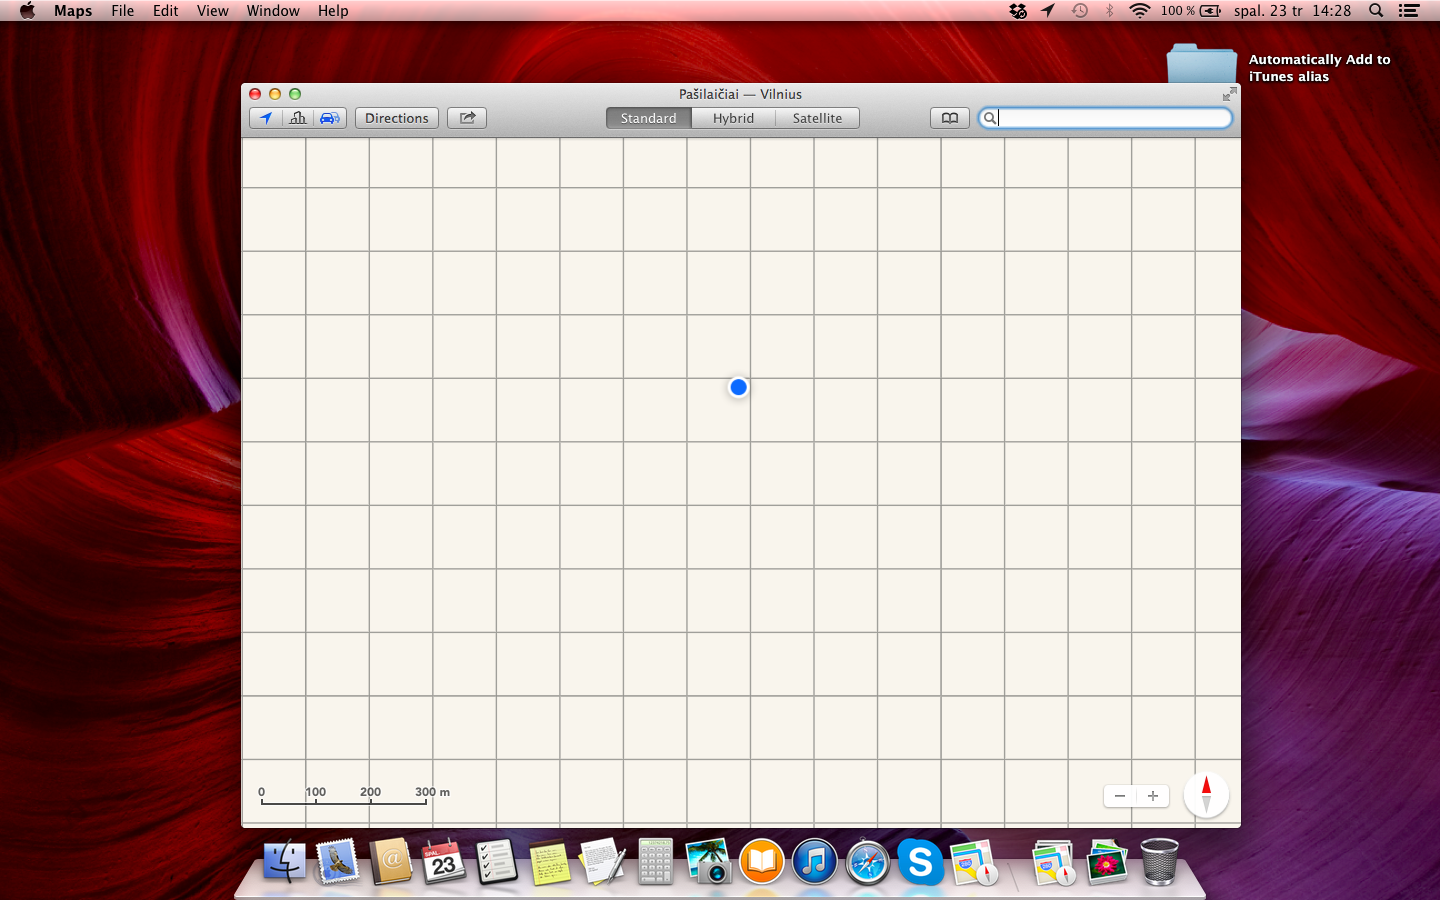
Task: Open iPhoto from the Dock
Action: pos(709,861)
